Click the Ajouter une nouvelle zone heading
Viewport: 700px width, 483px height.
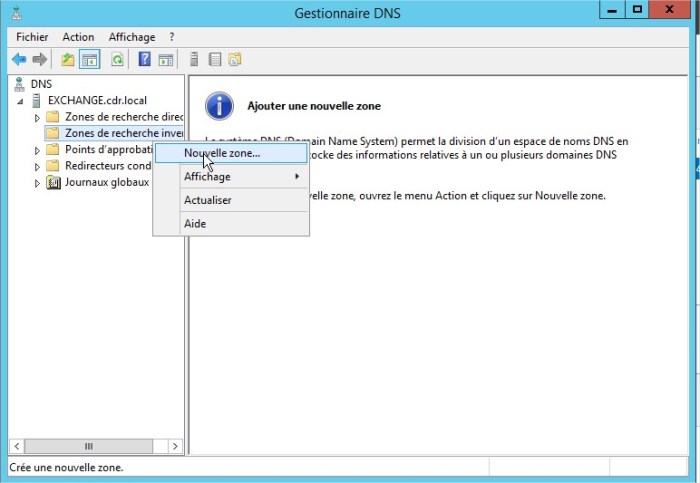click(314, 106)
